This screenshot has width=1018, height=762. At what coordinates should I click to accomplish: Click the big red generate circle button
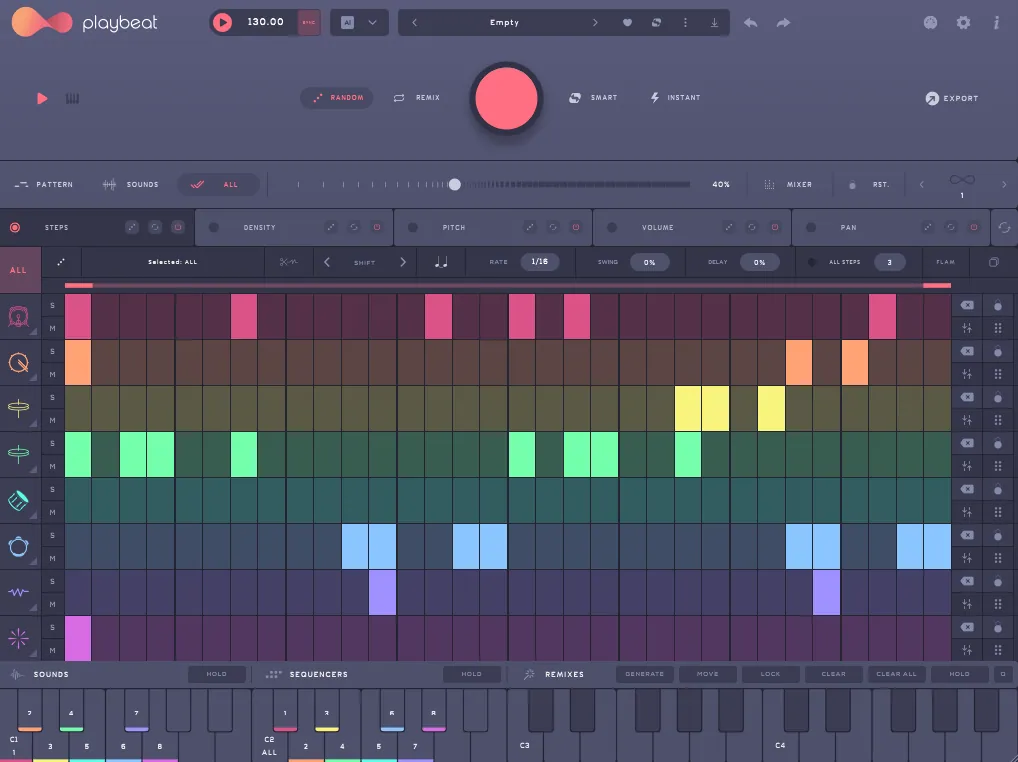click(x=506, y=99)
